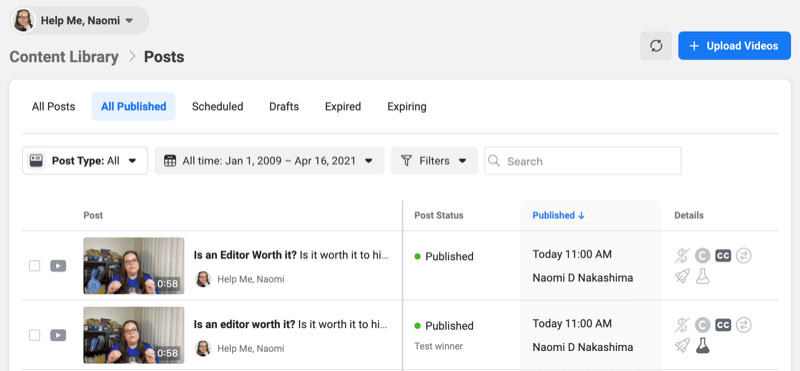800x371 pixels.
Task: Click the video type icon of first post
Action: coord(58,266)
